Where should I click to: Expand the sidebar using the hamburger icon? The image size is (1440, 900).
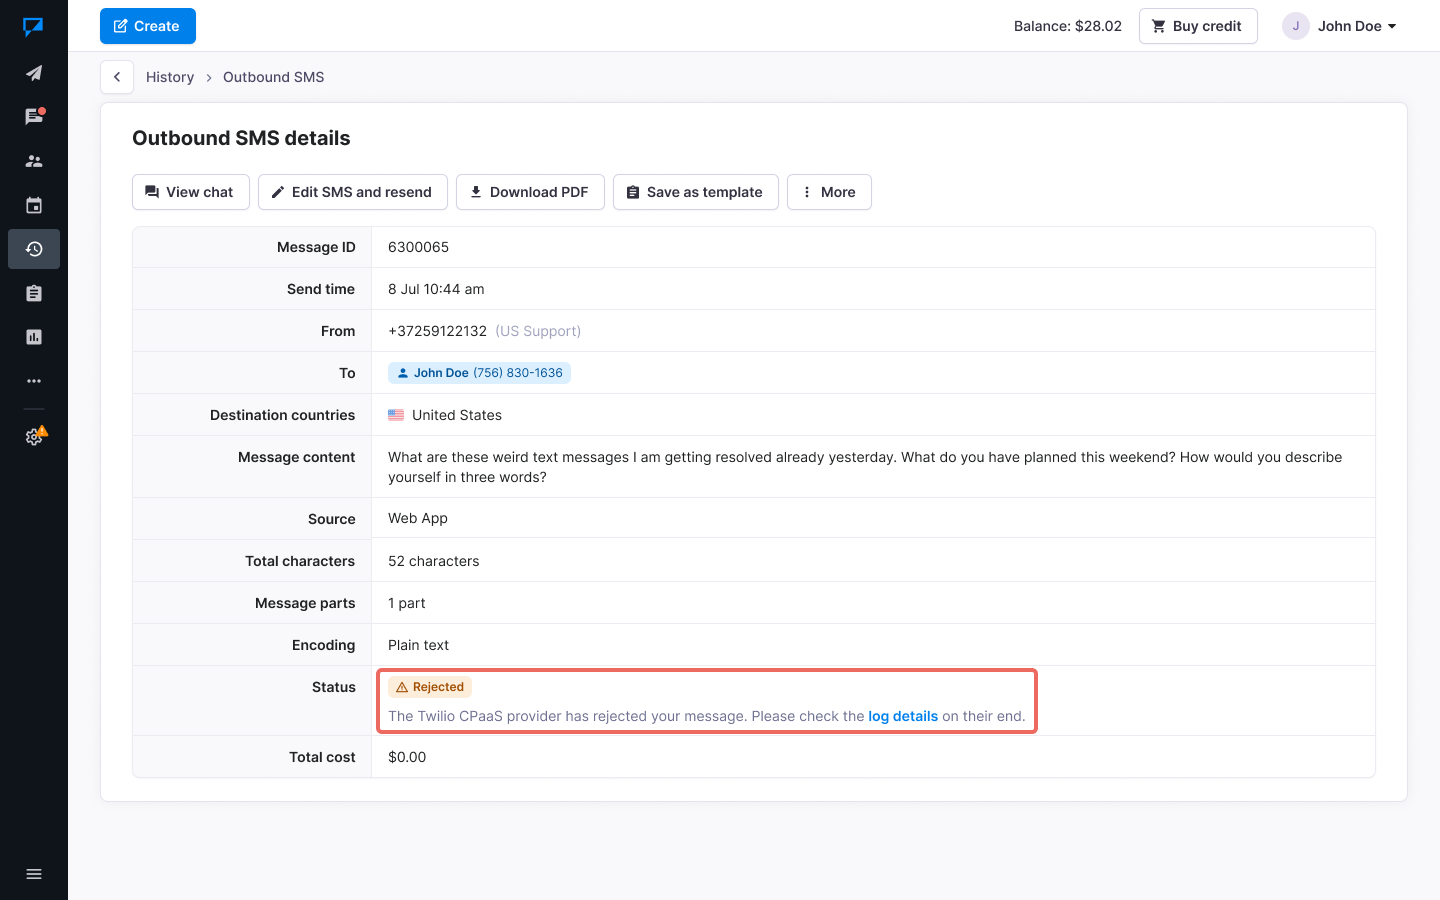(x=34, y=874)
